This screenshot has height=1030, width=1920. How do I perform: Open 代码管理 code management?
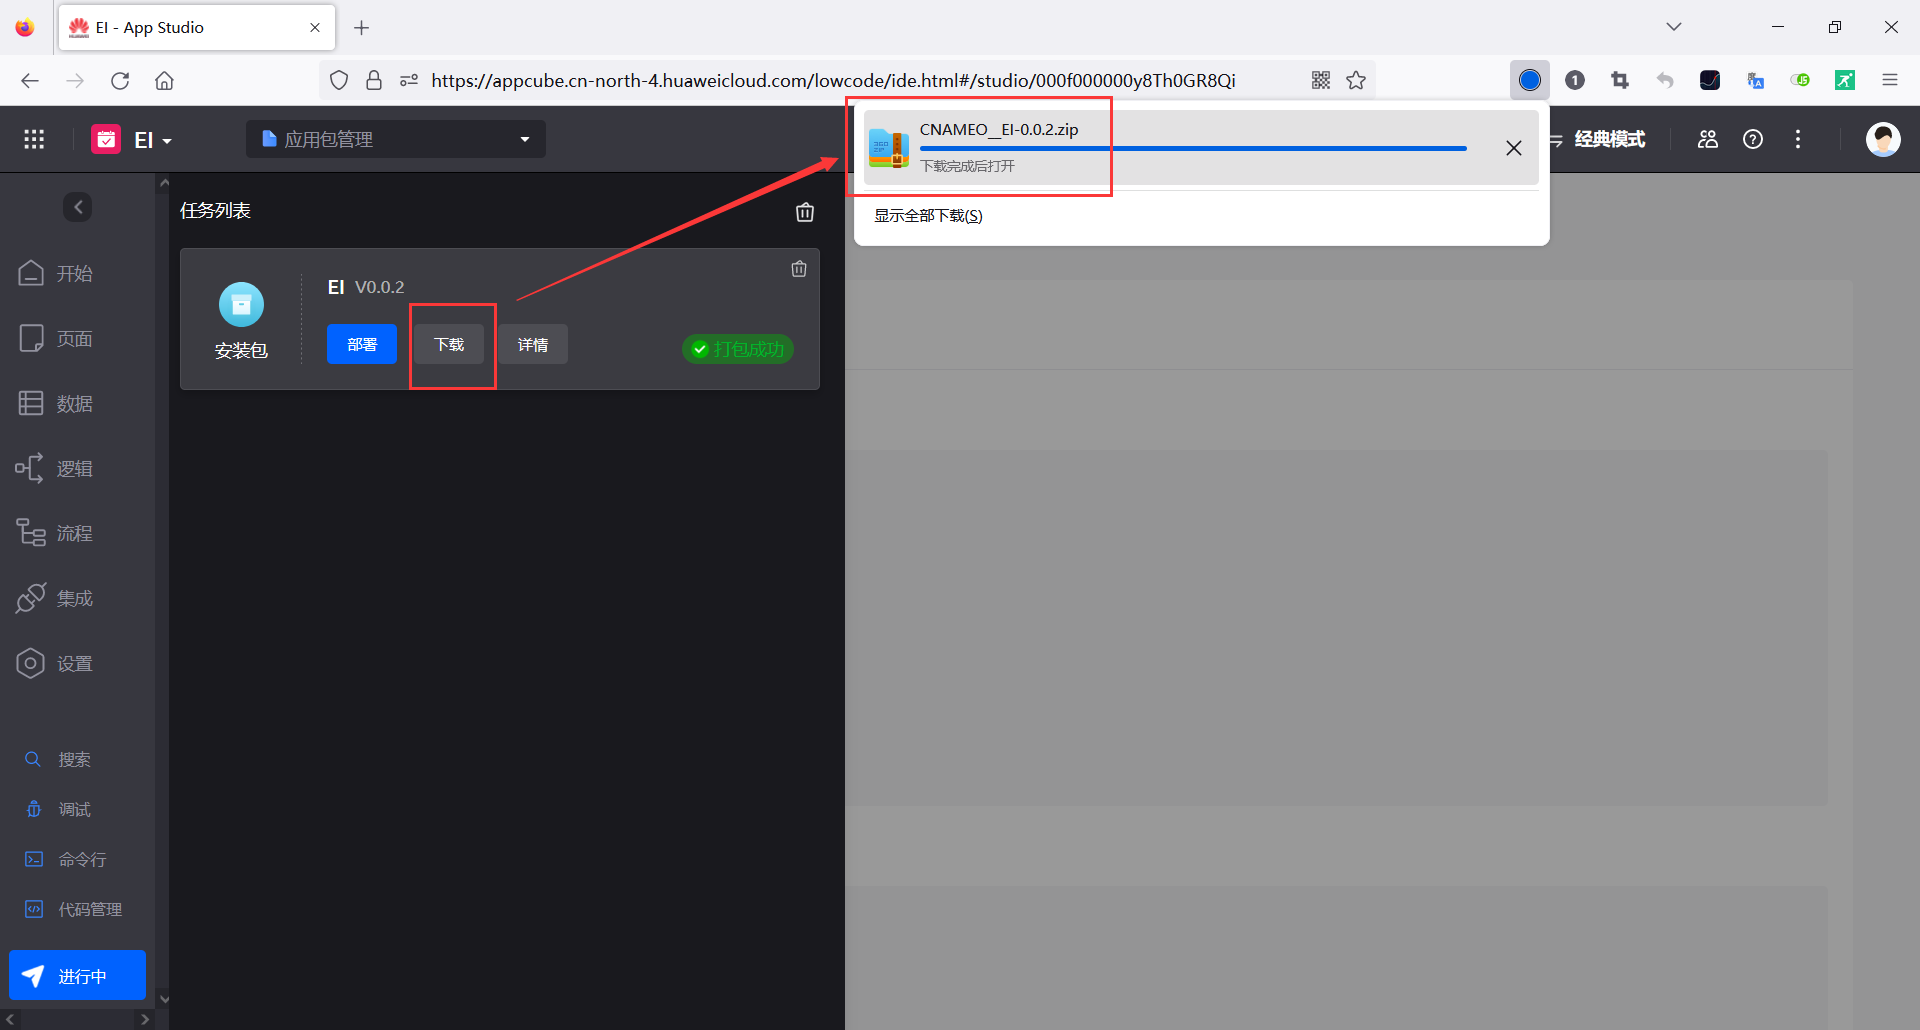click(74, 909)
